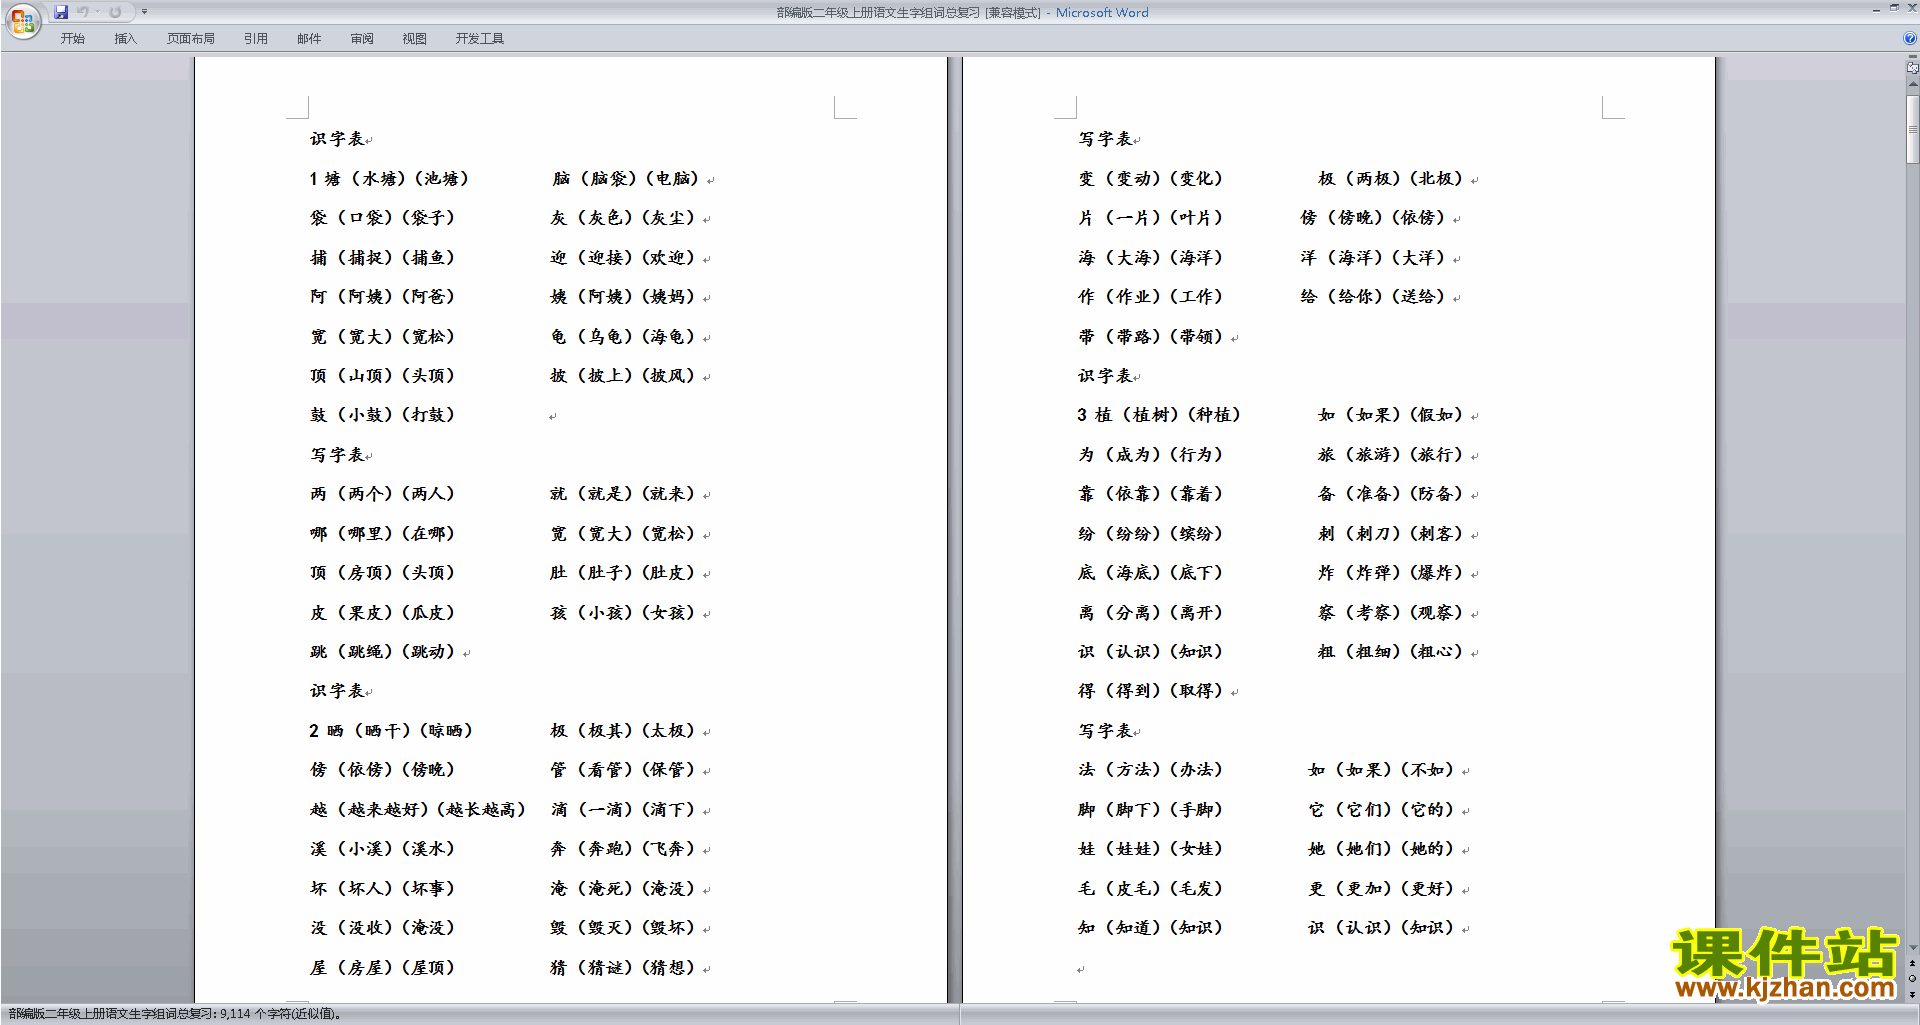This screenshot has height=1025, width=1920.
Task: Save the document with the floppy icon
Action: pyautogui.click(x=61, y=12)
